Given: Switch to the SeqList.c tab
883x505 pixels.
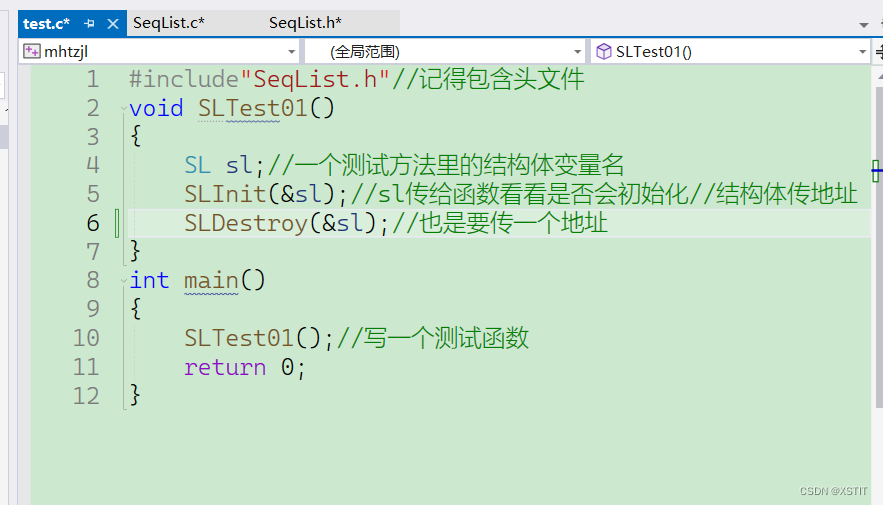Looking at the screenshot, I should (169, 23).
